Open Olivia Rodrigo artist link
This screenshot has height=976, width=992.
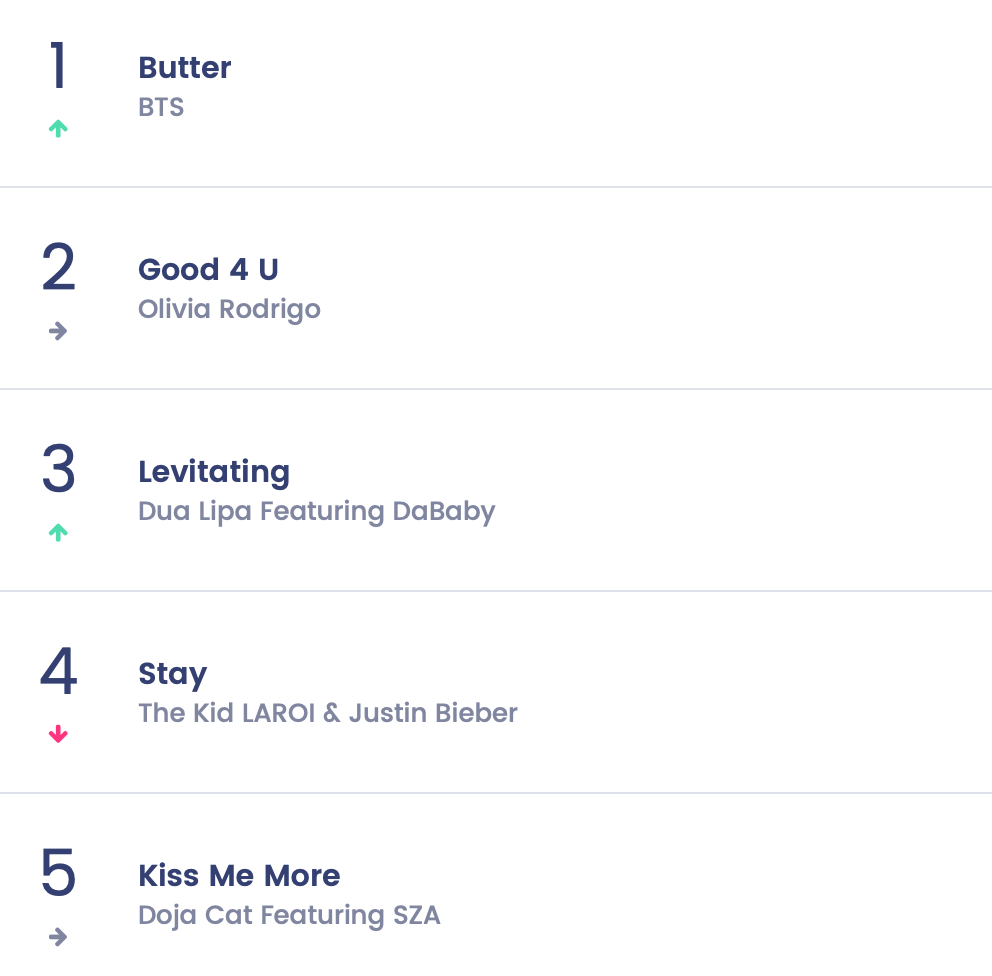click(230, 310)
